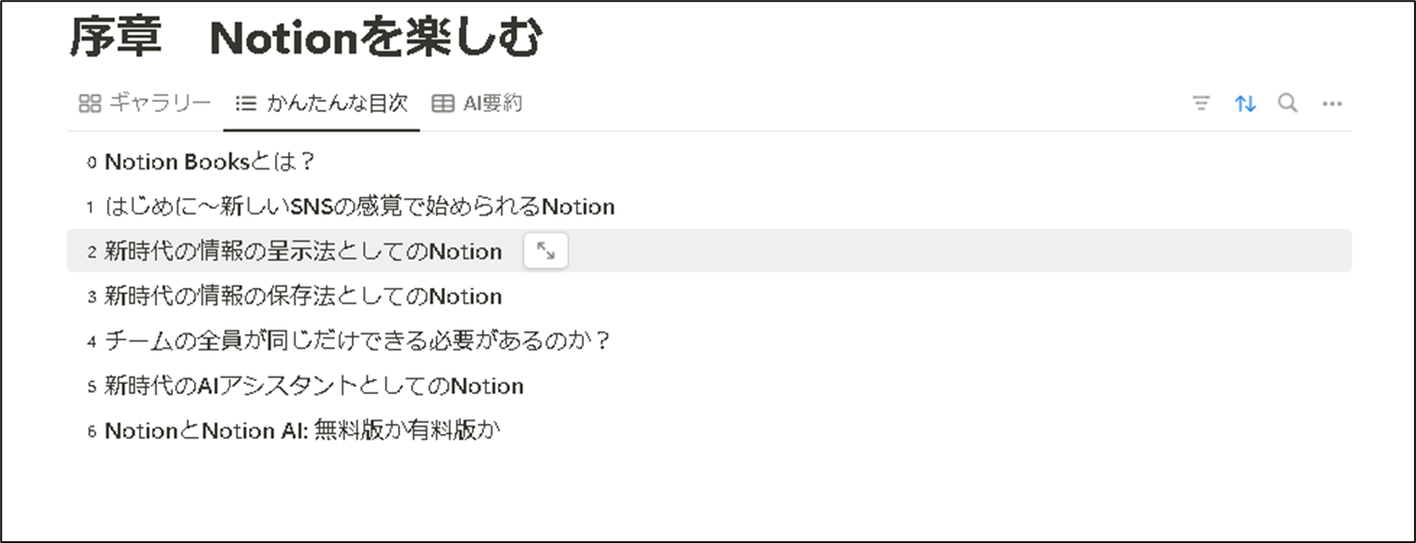
Task: Open the Notion Booksとは？ page
Action: 210,161
